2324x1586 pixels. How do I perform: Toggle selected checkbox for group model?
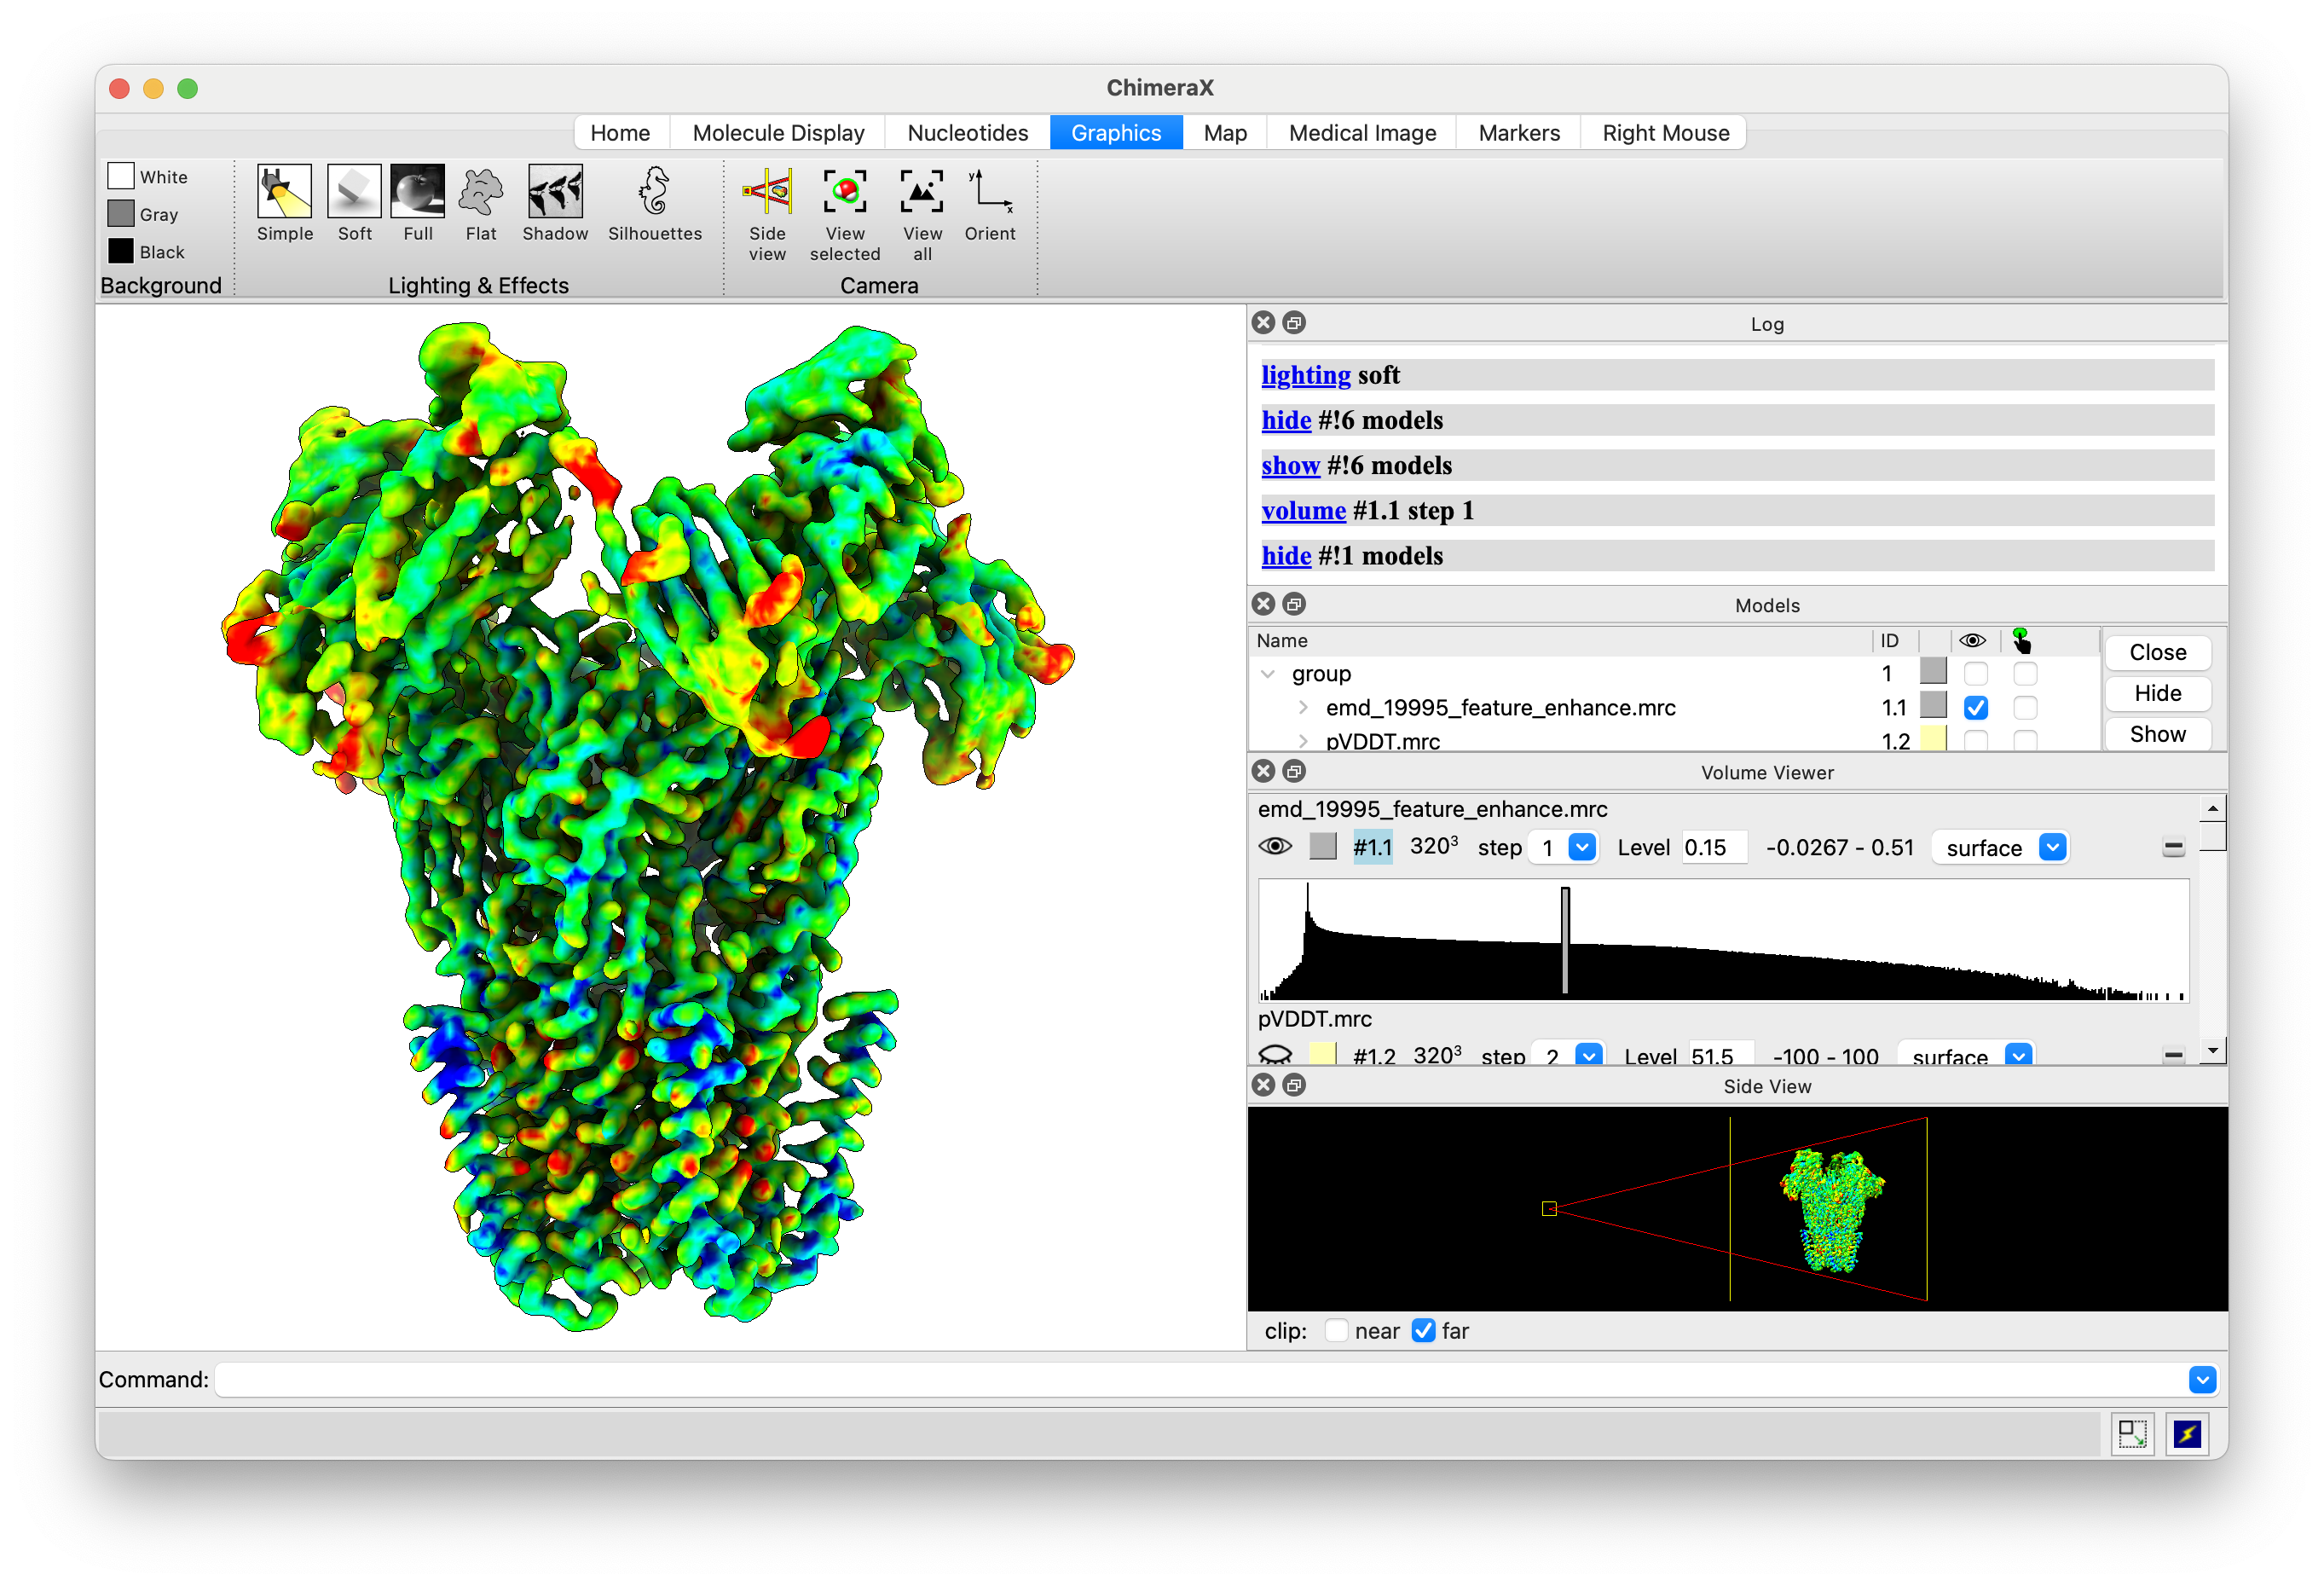(2025, 674)
